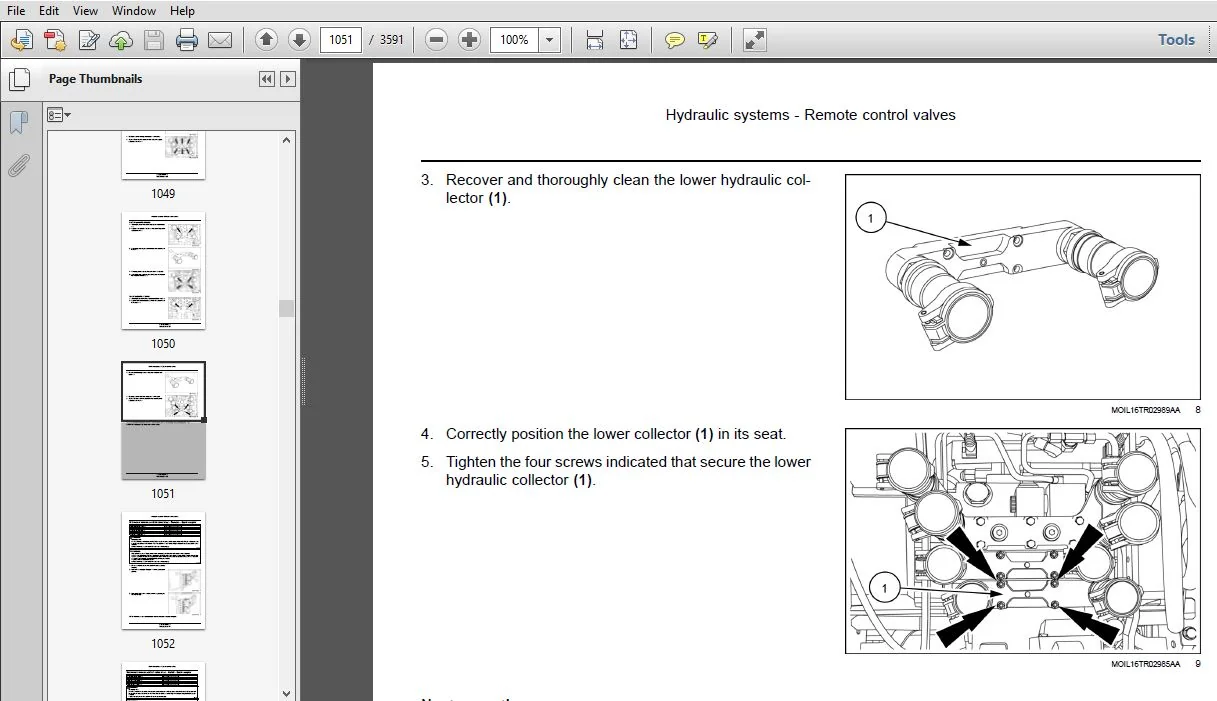Open the File menu
1217x701 pixels.
pyautogui.click(x=16, y=11)
